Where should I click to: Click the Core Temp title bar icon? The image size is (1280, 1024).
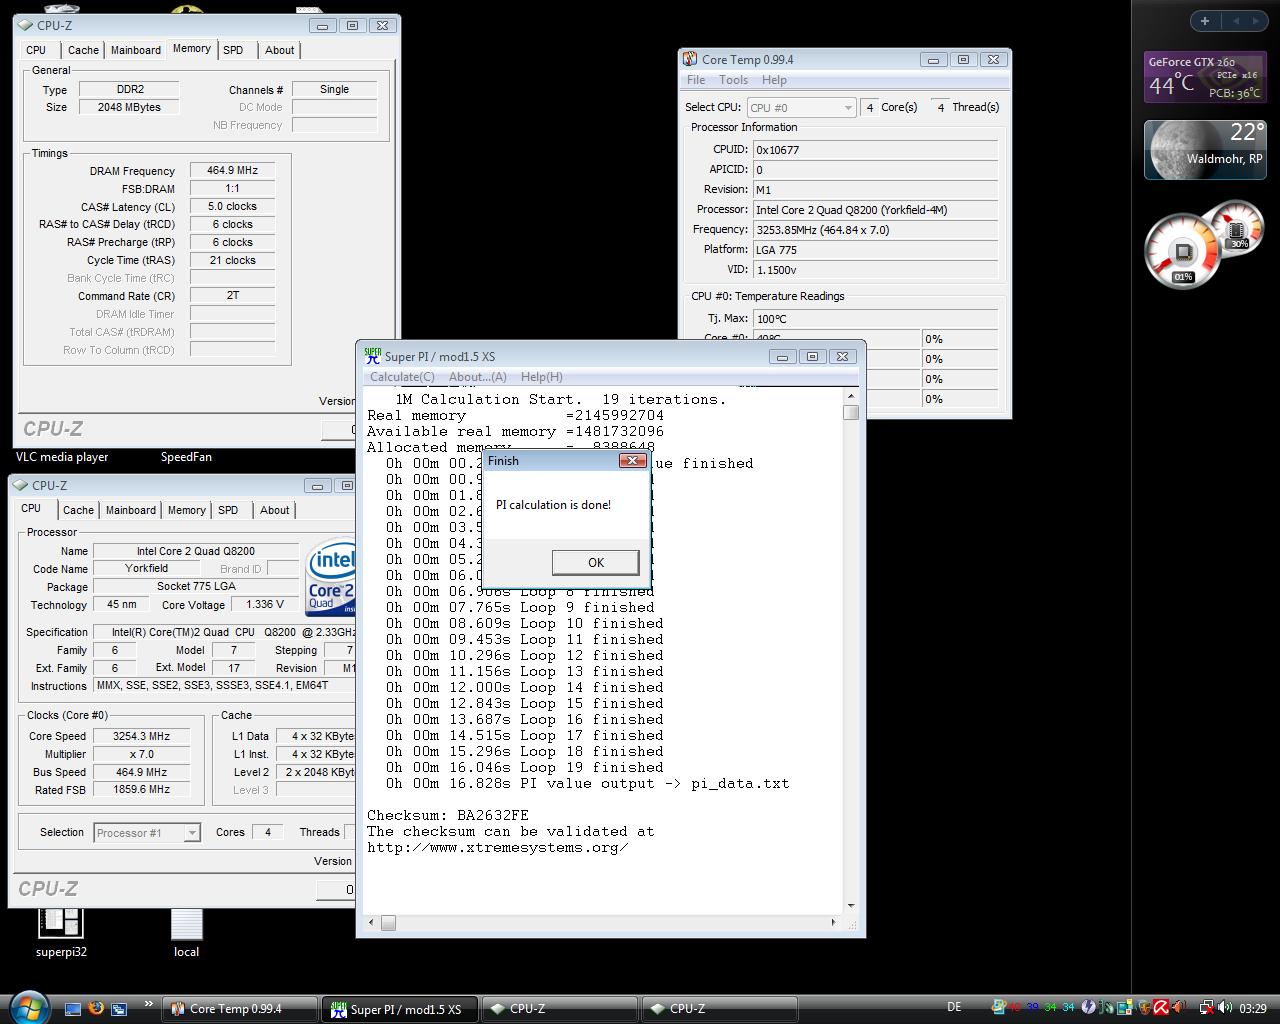(x=690, y=59)
